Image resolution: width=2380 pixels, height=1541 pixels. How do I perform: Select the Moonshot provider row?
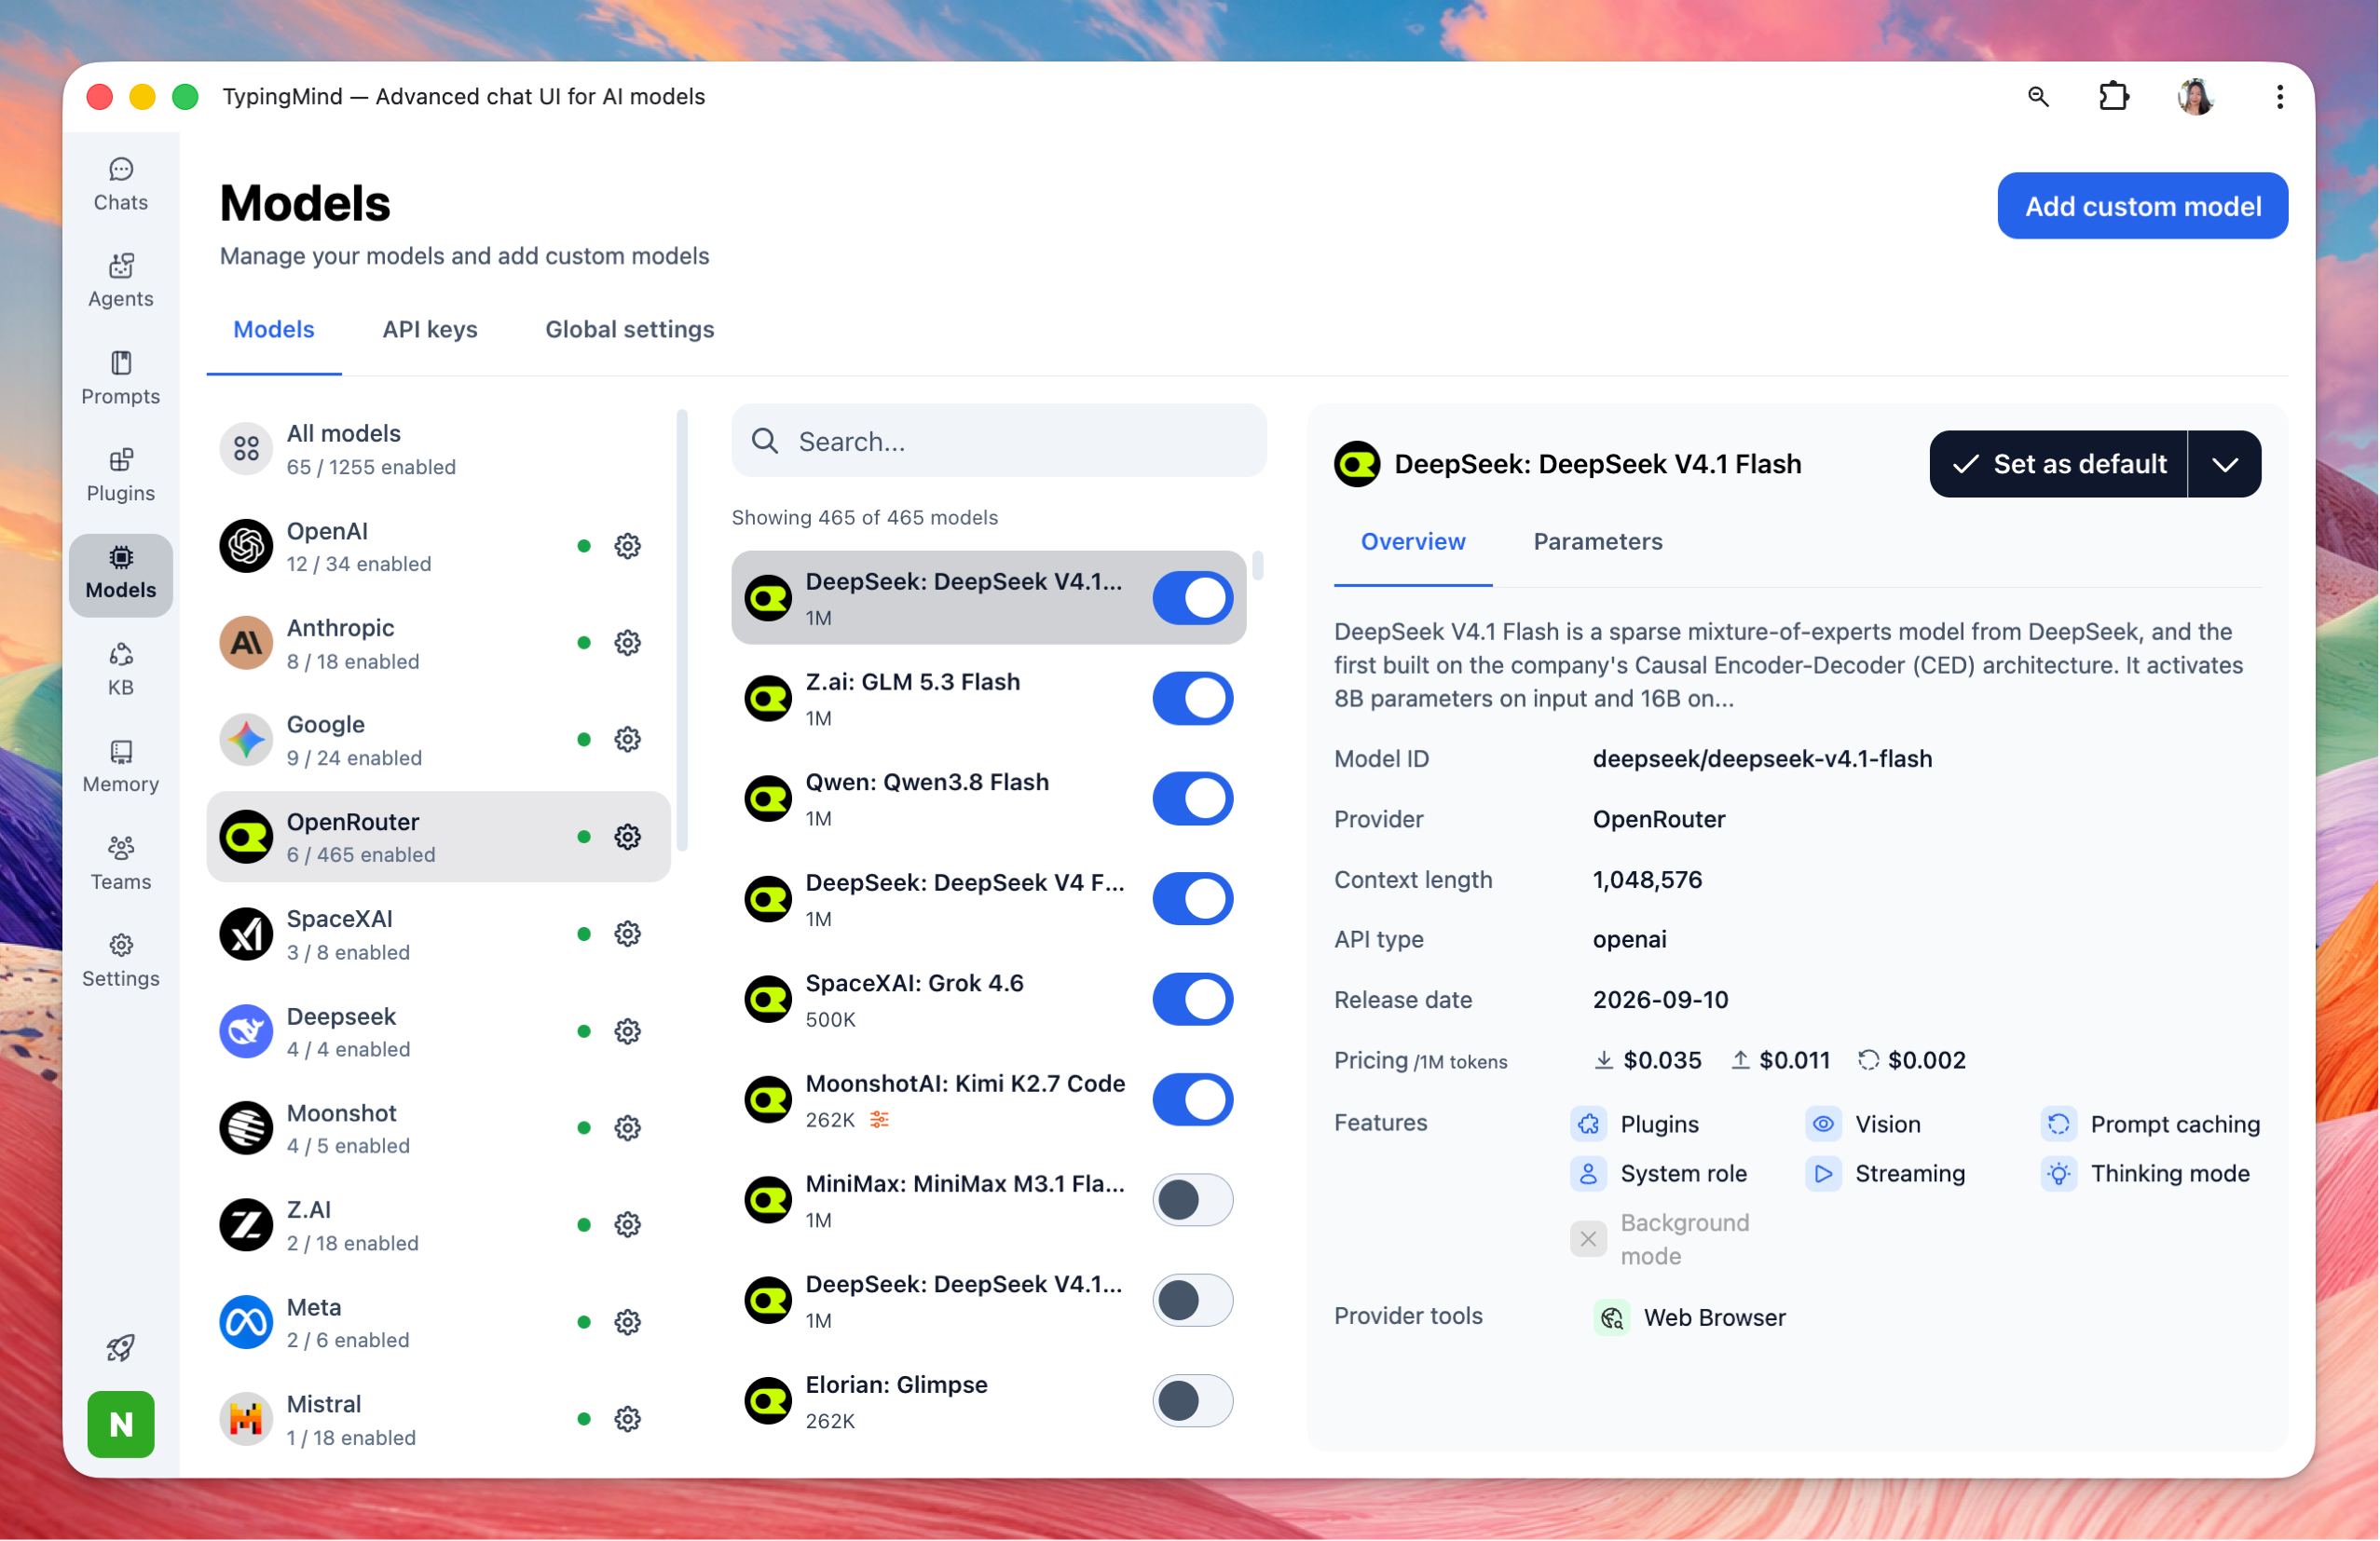coord(439,1128)
